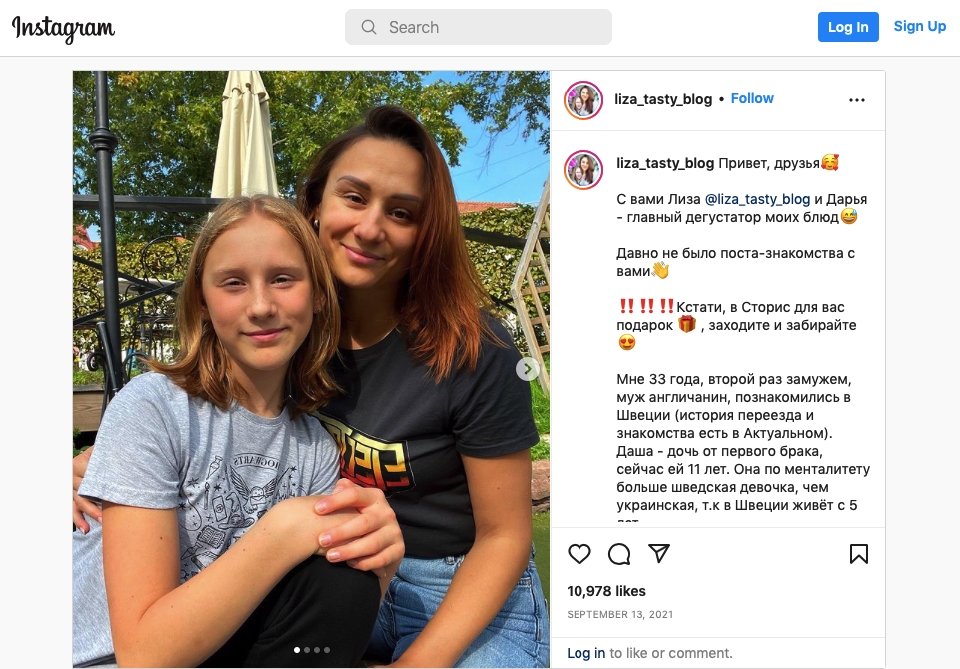This screenshot has width=960, height=669.
Task: Follow the liza_tasty_blog account
Action: click(x=752, y=99)
